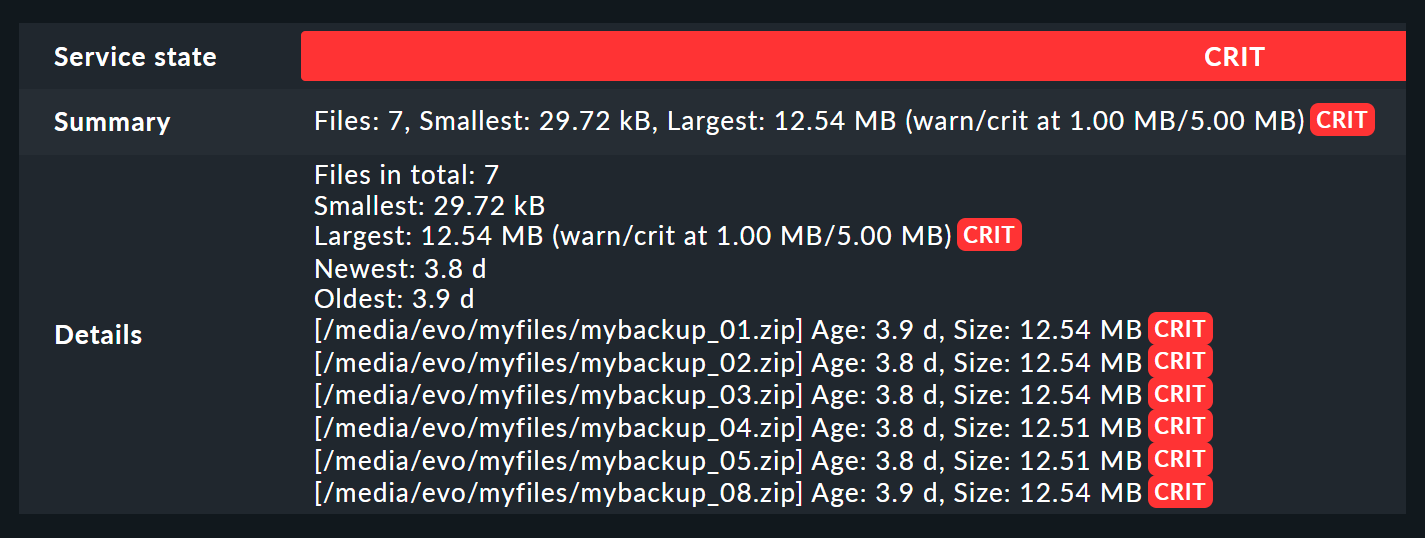Click the "Newest: 3.8 d" line
Screen dimensions: 1425x538
pos(400,269)
